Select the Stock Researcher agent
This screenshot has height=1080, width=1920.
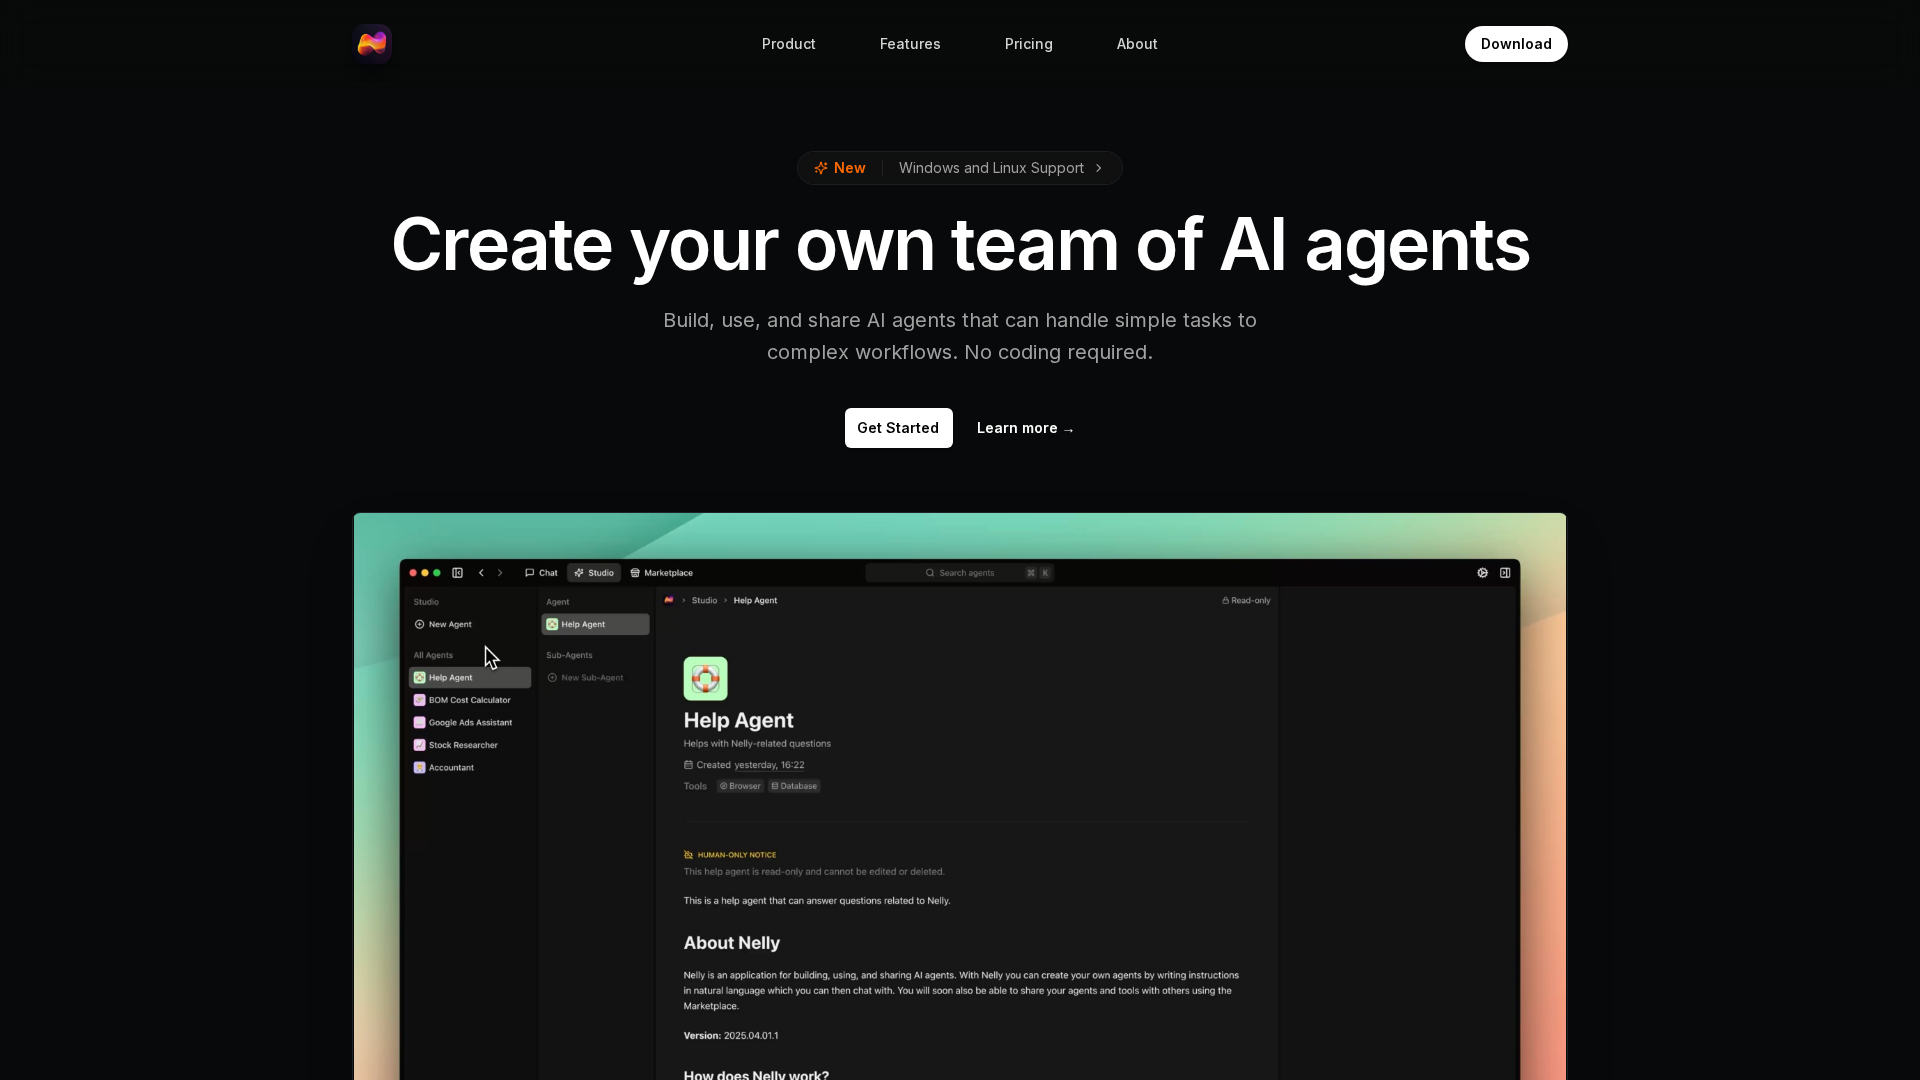(x=463, y=745)
